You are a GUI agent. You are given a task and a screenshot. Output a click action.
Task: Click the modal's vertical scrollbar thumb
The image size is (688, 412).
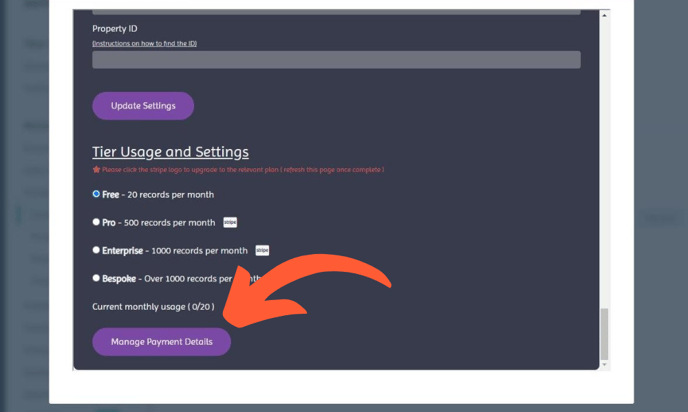tap(603, 334)
